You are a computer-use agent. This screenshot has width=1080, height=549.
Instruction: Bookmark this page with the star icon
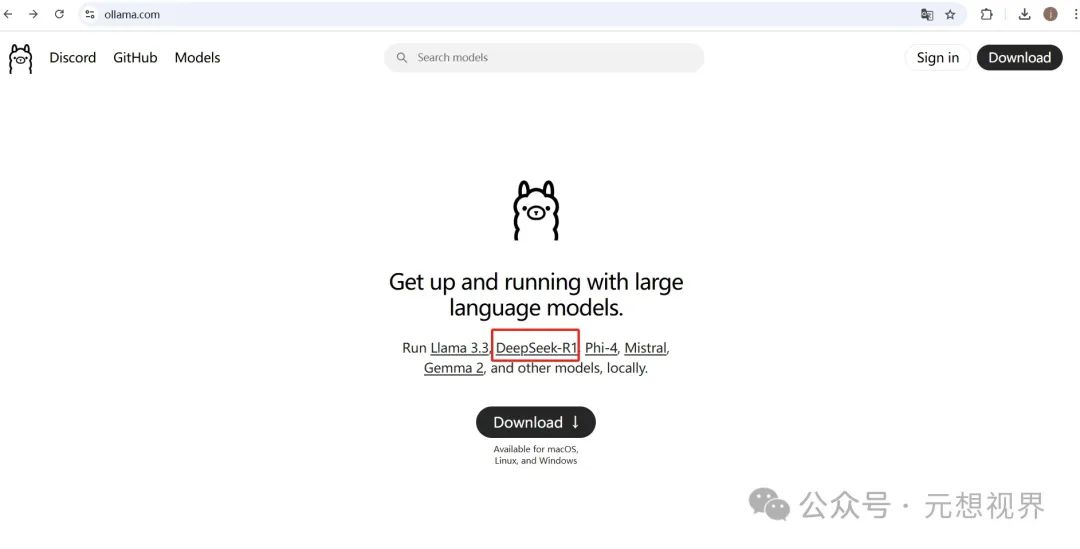coord(951,14)
